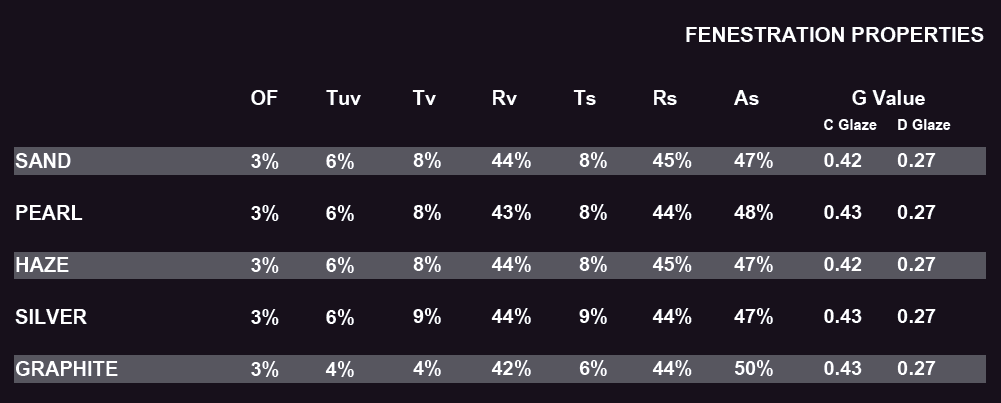Click the FENESTRATION PROPERTIES title
The height and width of the screenshot is (403, 1001).
[834, 34]
